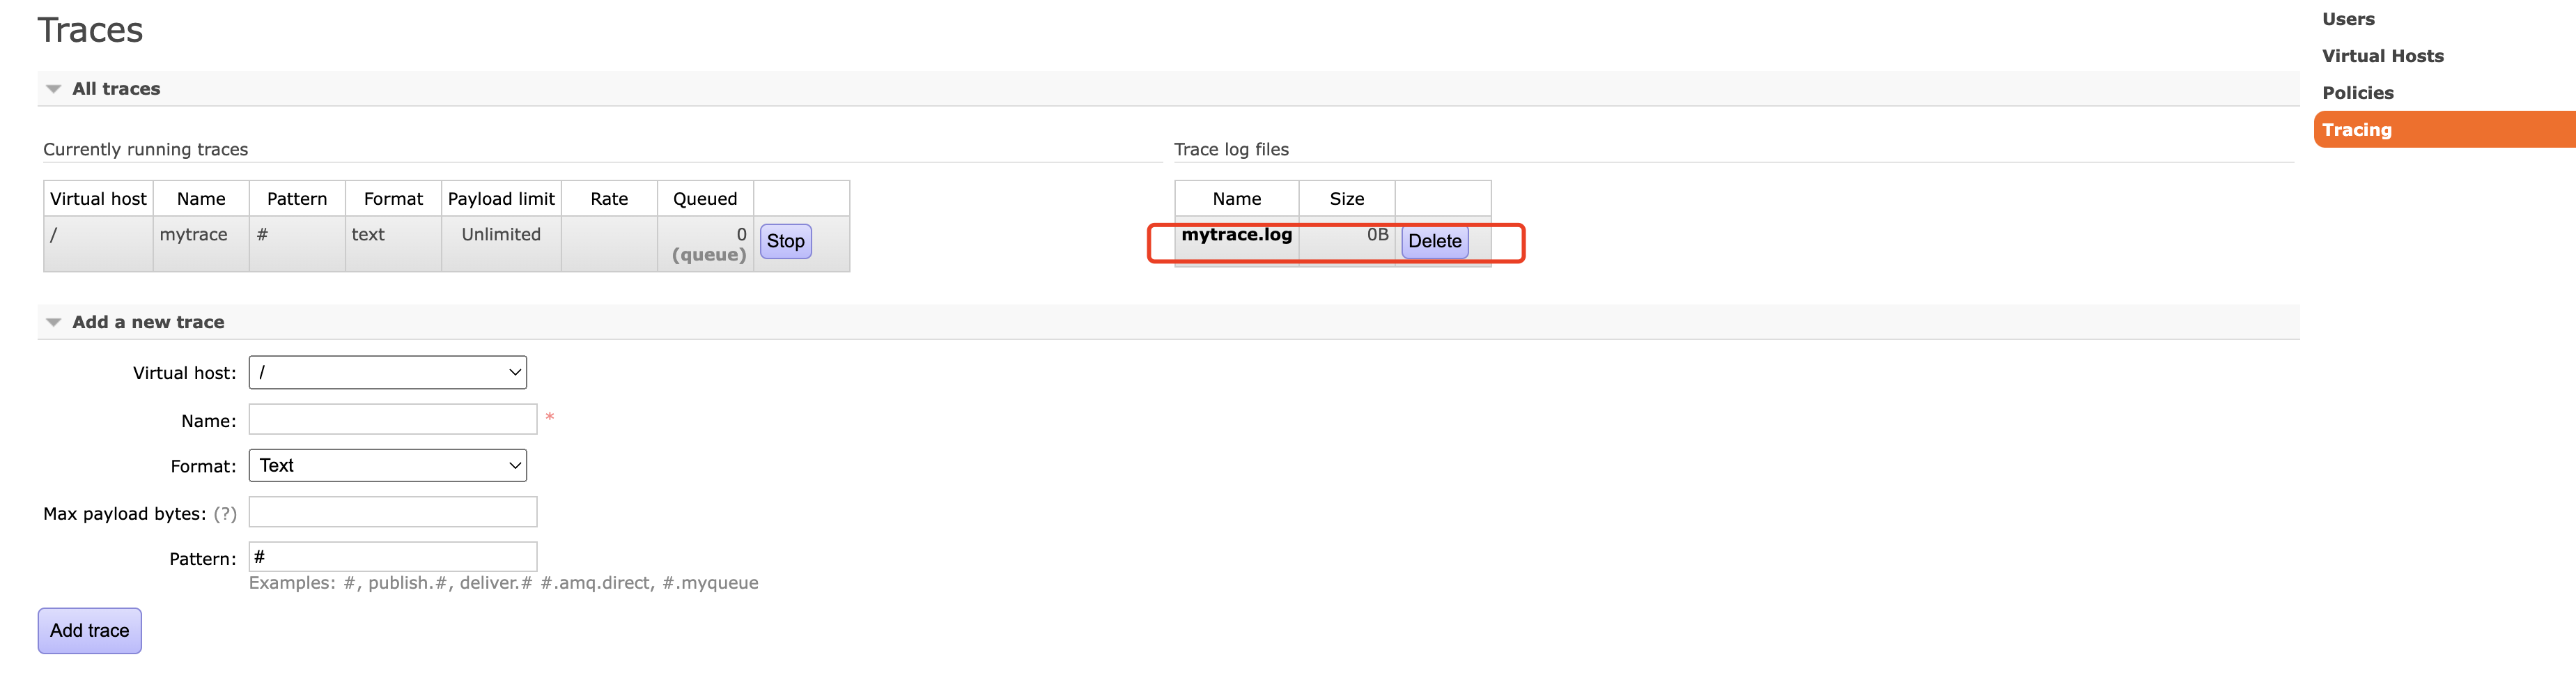
Task: Click the Pattern input field
Action: pyautogui.click(x=392, y=558)
